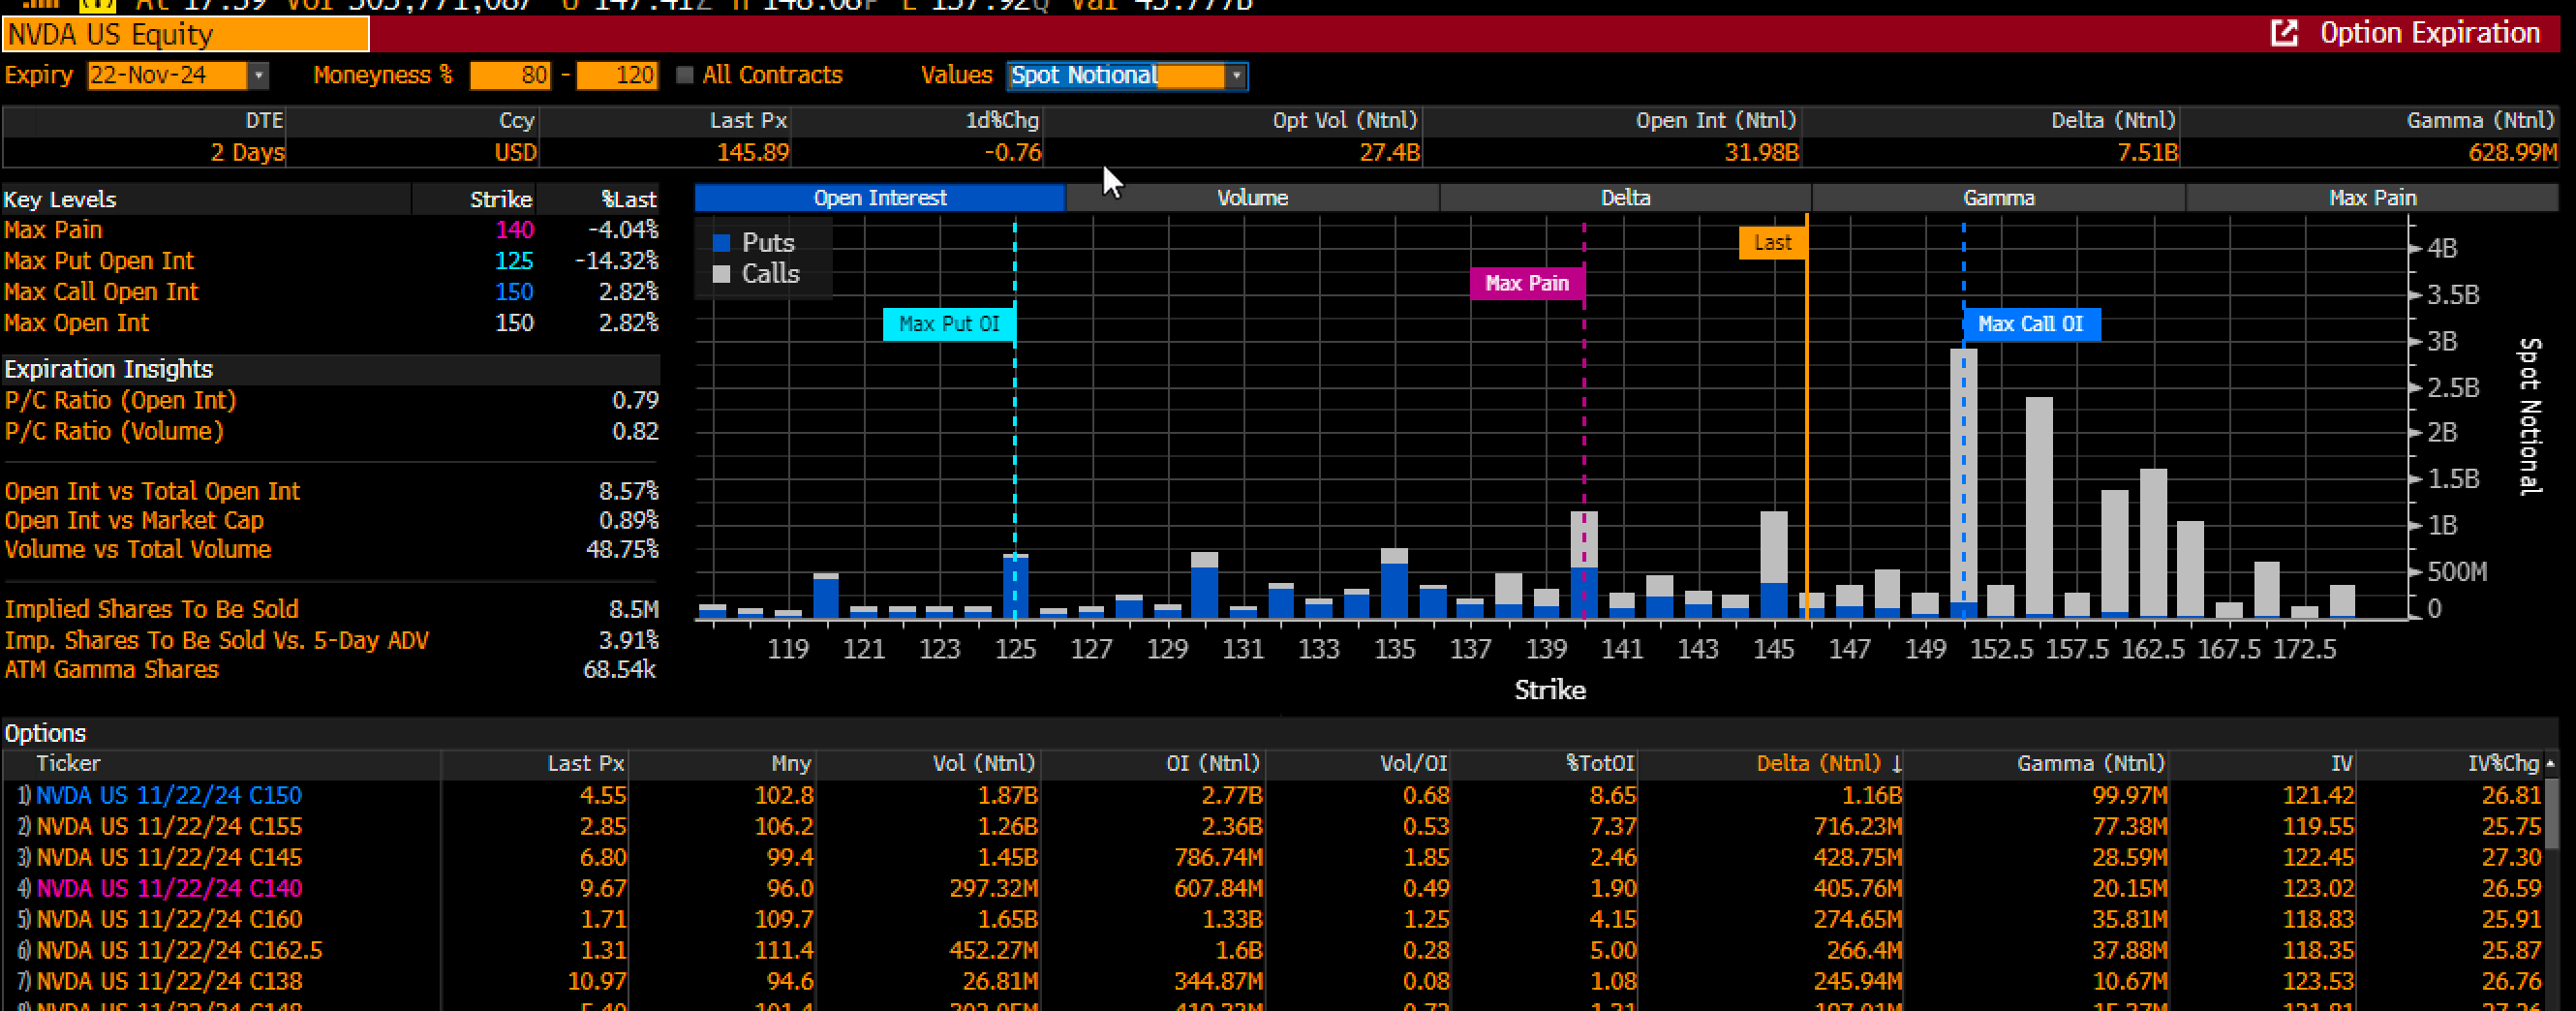Click the Expiry field showing 22-Nov-24
The height and width of the screenshot is (1011, 2576).
coord(167,76)
